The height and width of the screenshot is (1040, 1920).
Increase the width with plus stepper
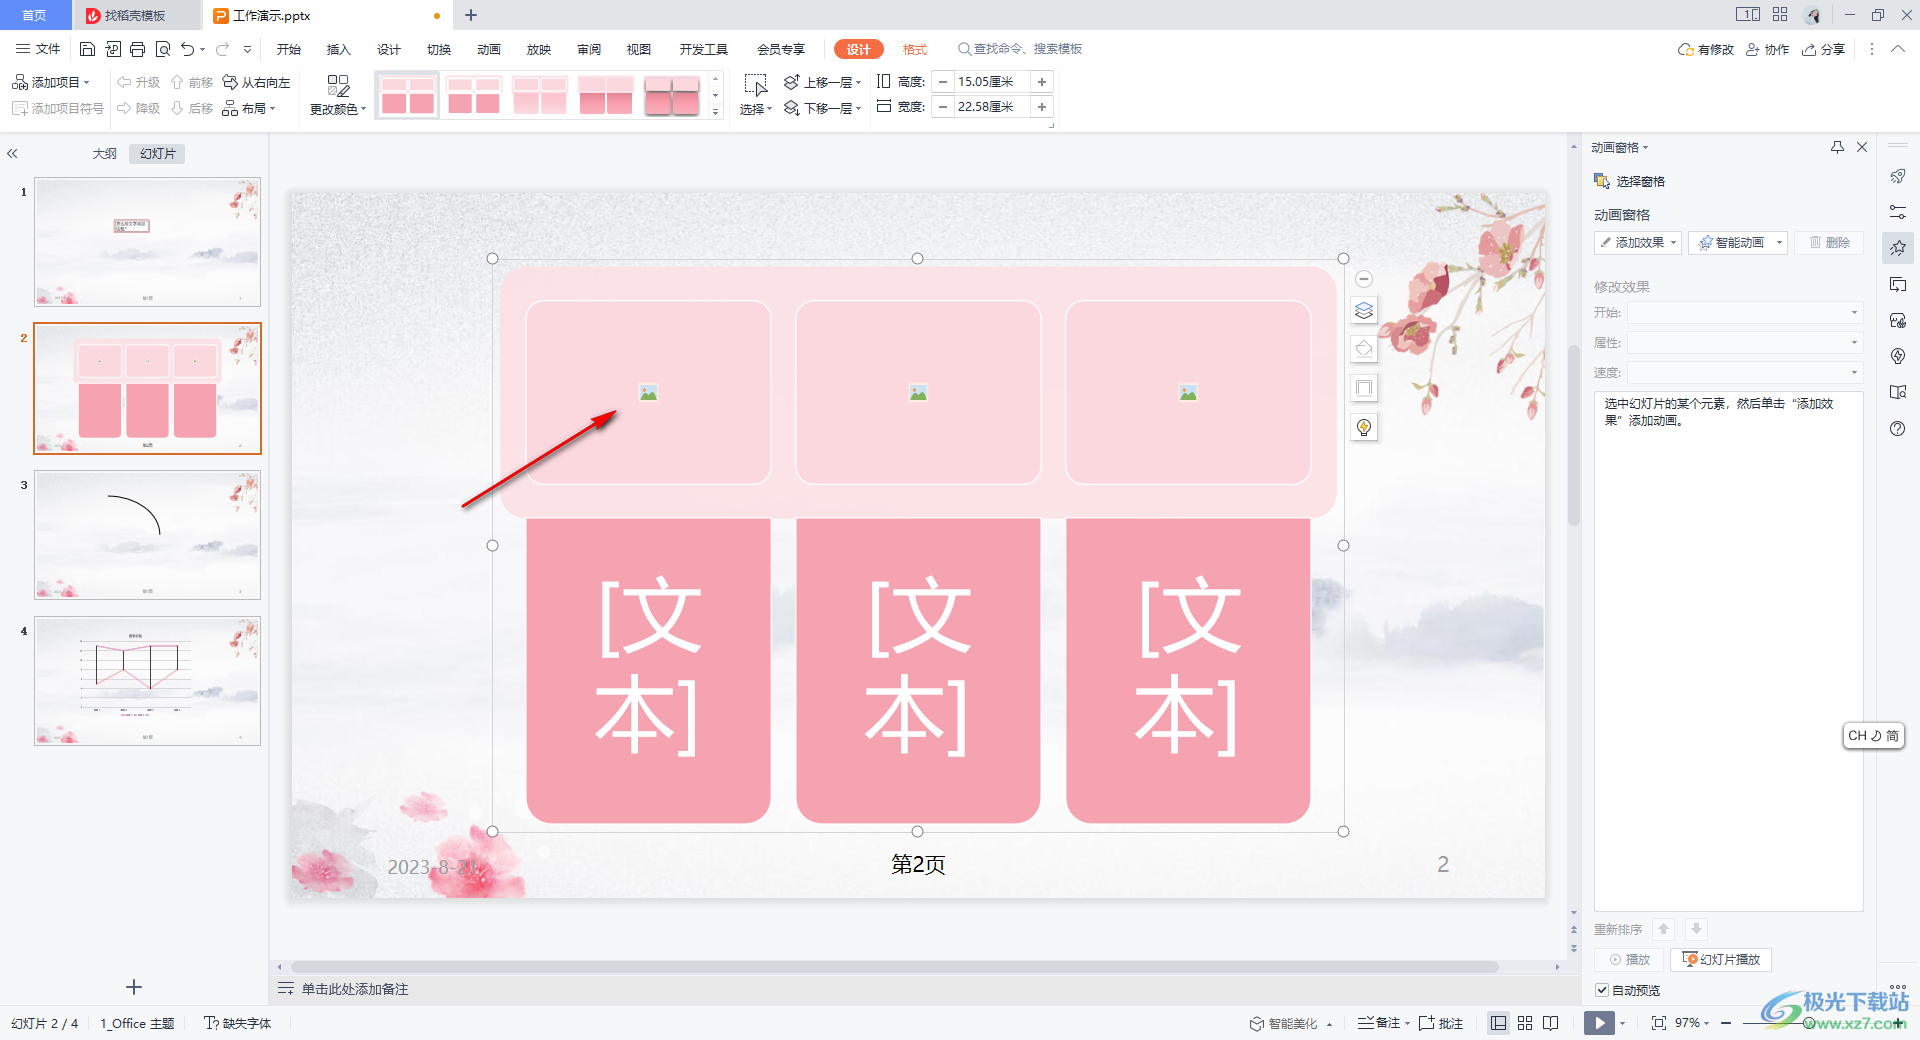pos(1042,107)
